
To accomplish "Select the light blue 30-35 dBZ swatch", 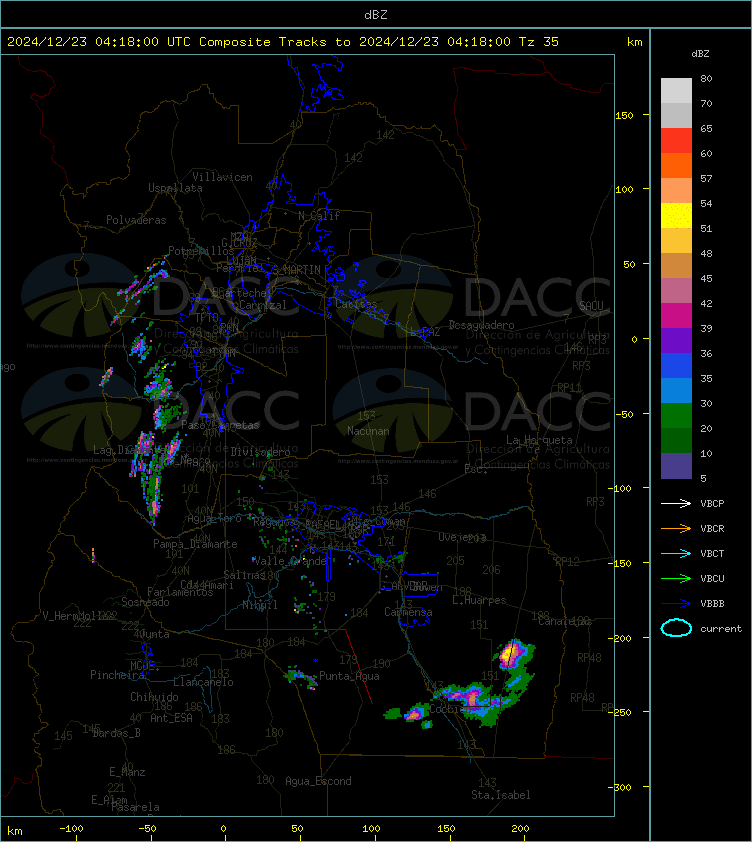I will point(676,390).
